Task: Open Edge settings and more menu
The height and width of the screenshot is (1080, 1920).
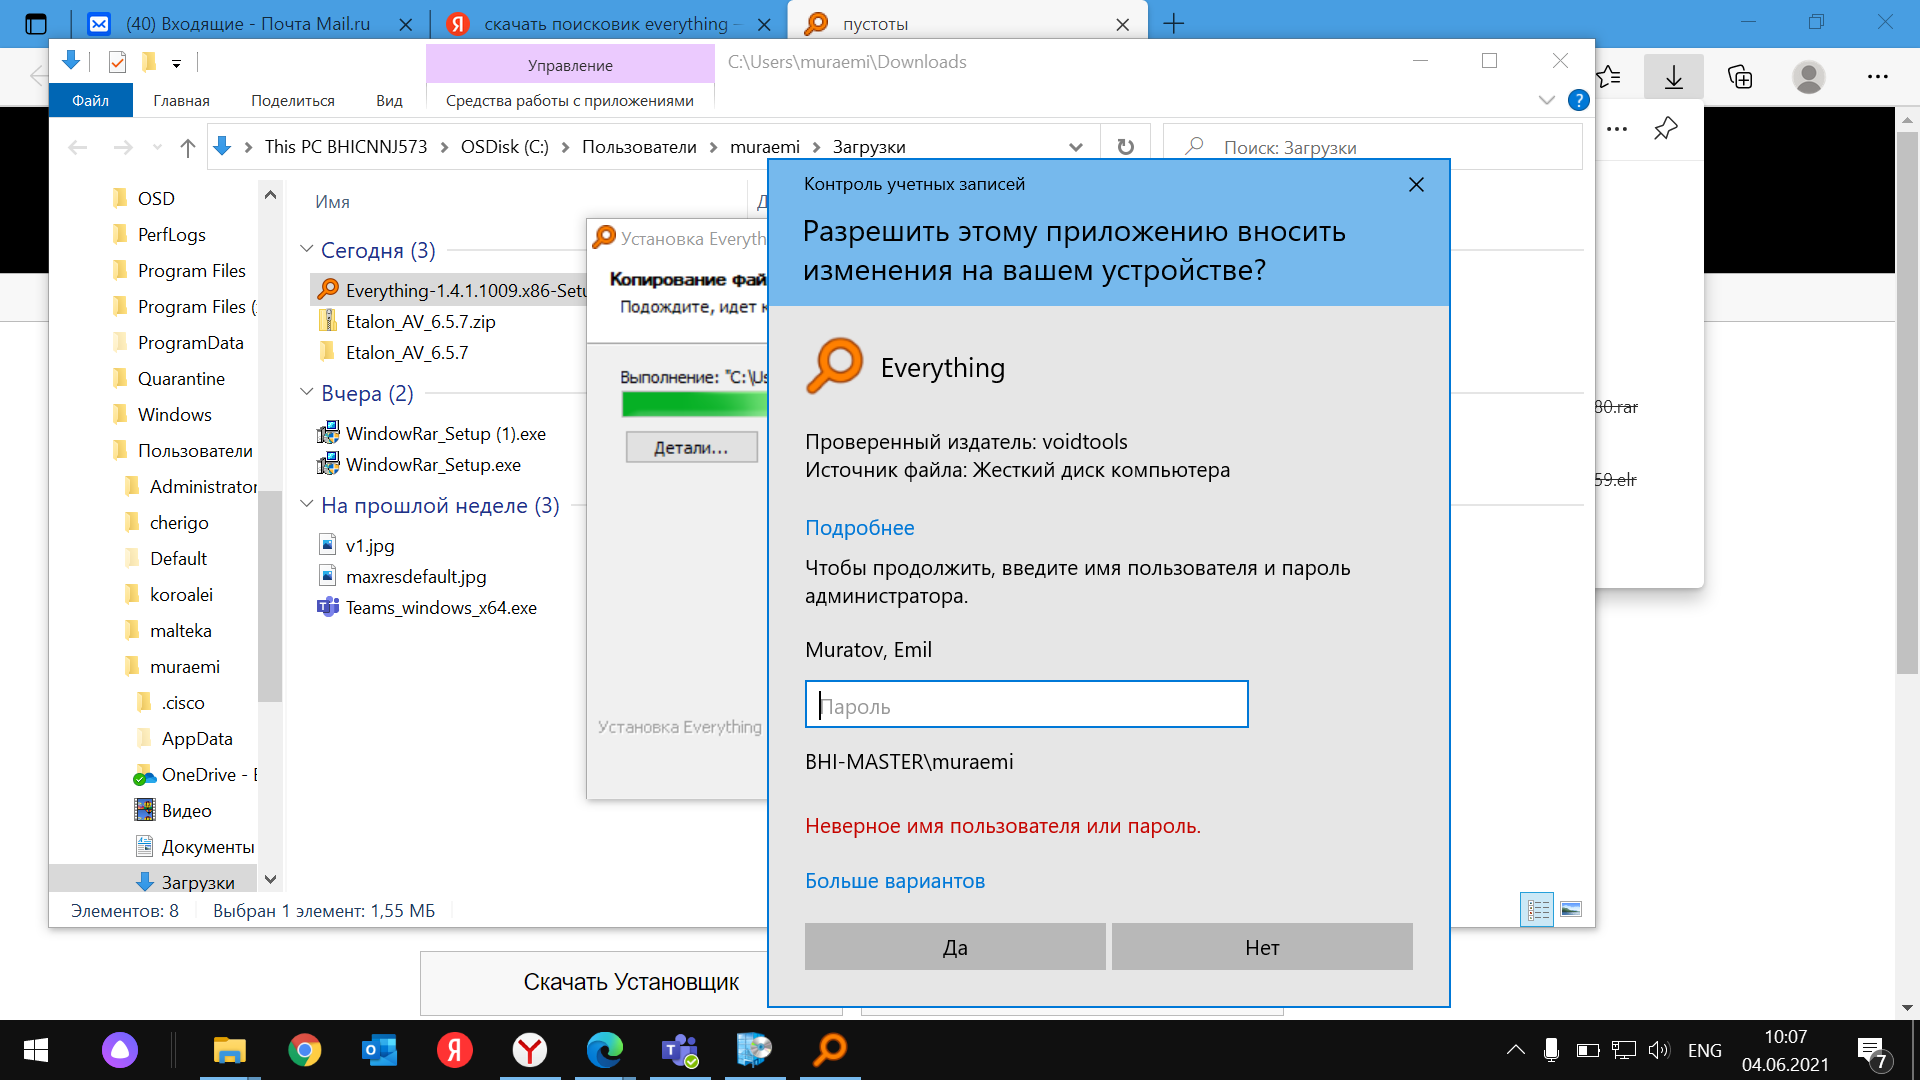Action: coord(1878,77)
